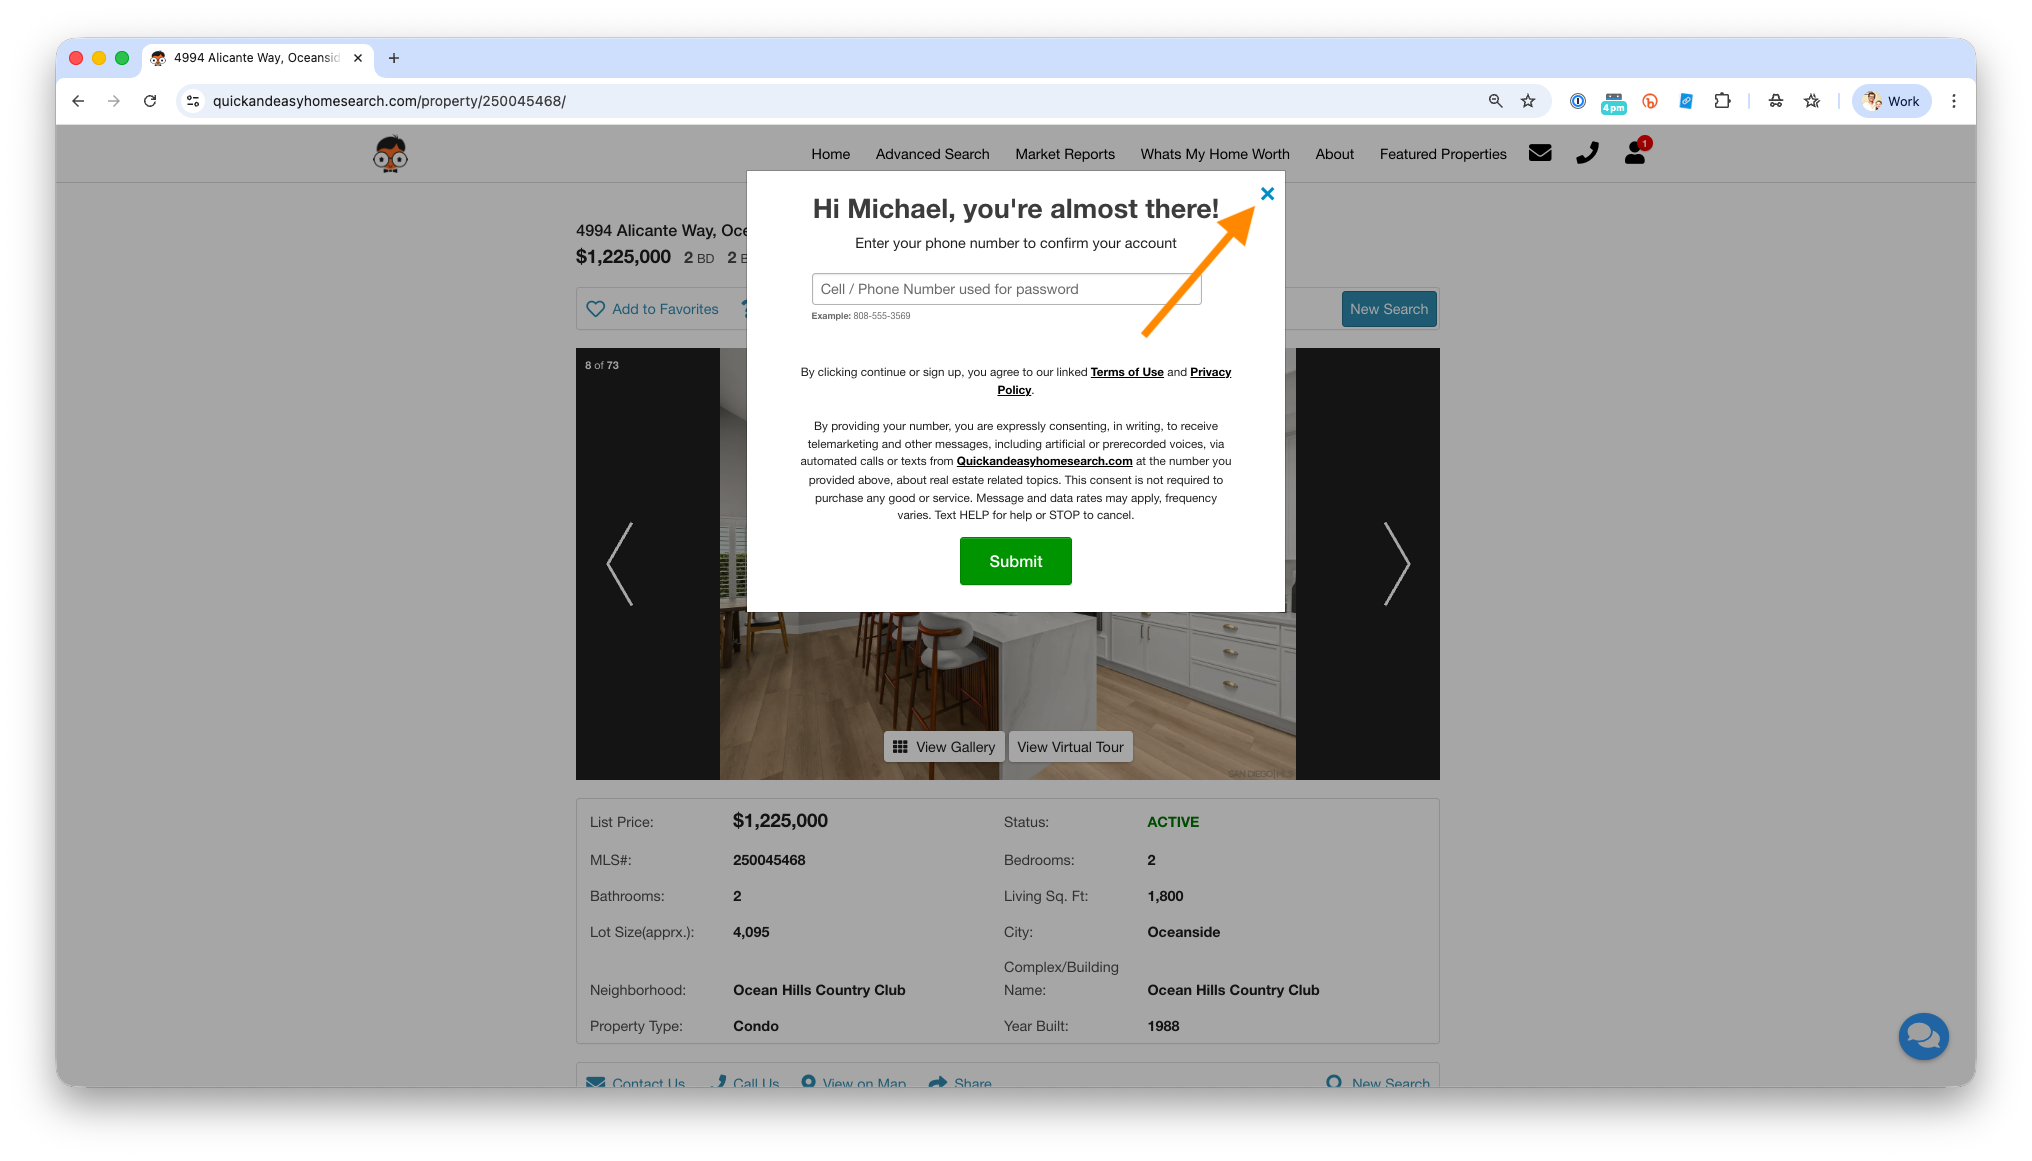Image resolution: width=2032 pixels, height=1161 pixels.
Task: Show next photo with right arrow chevron
Action: click(x=1396, y=564)
